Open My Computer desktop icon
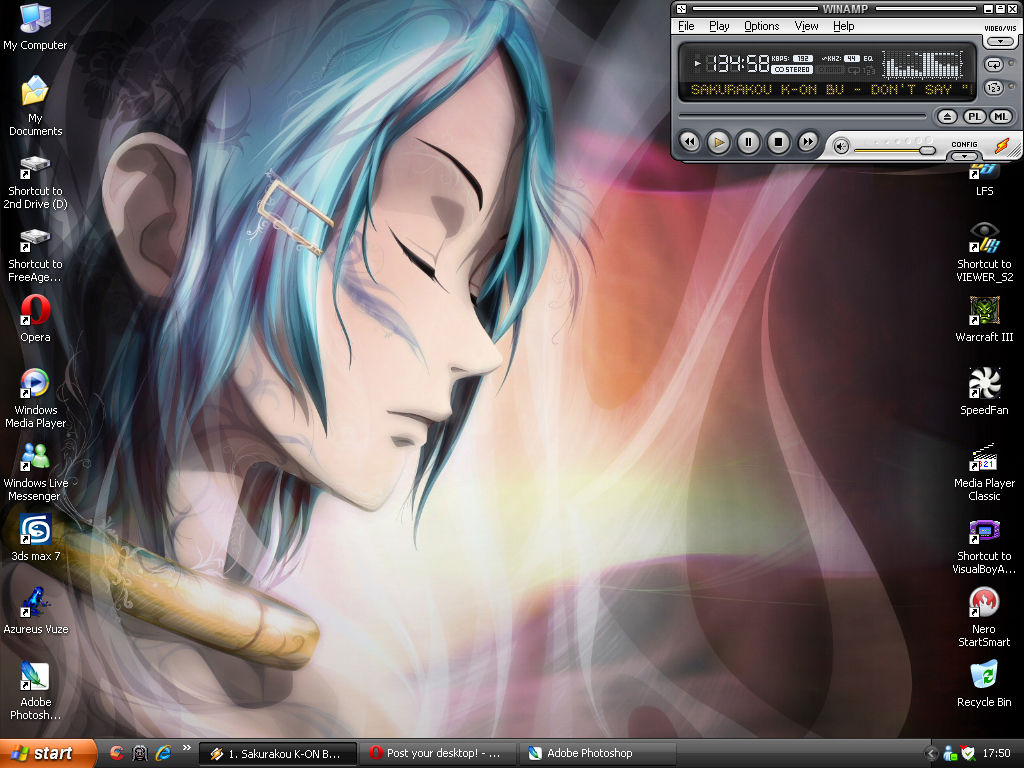 click(x=35, y=18)
